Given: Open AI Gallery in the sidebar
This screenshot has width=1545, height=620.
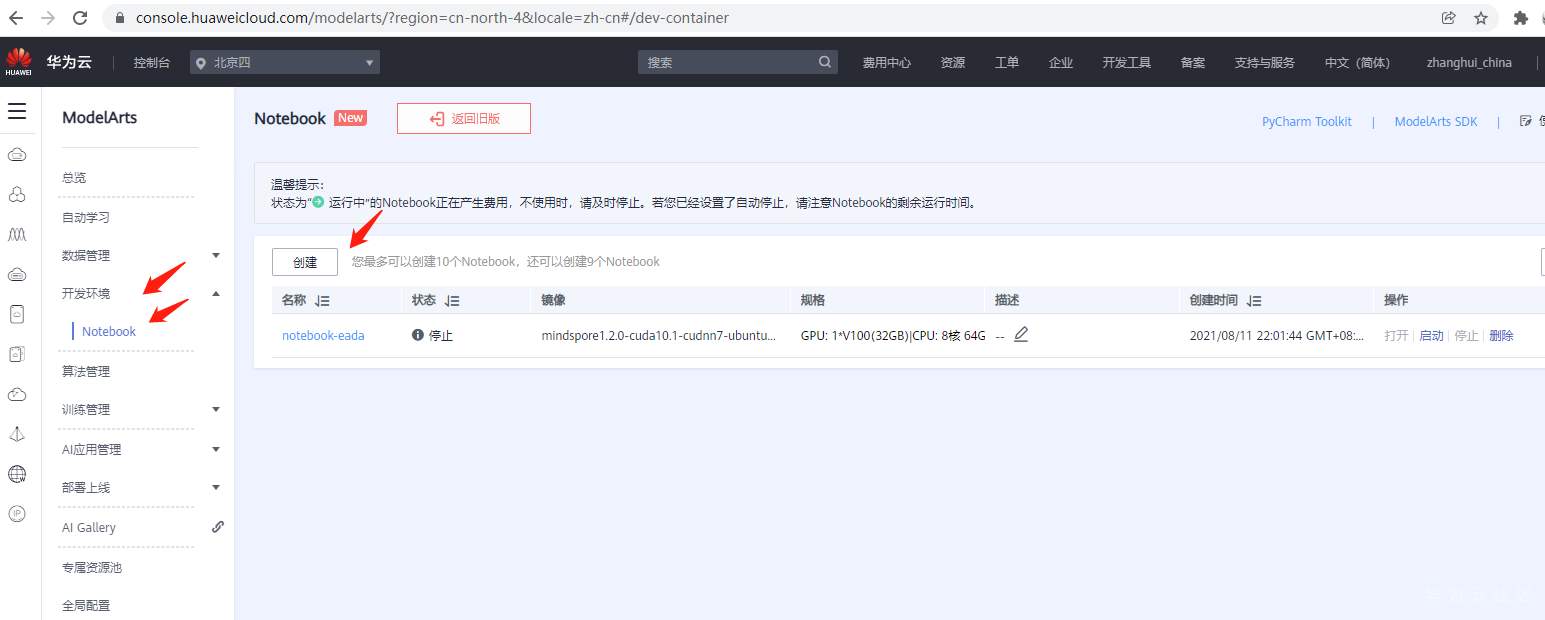Looking at the screenshot, I should [89, 527].
